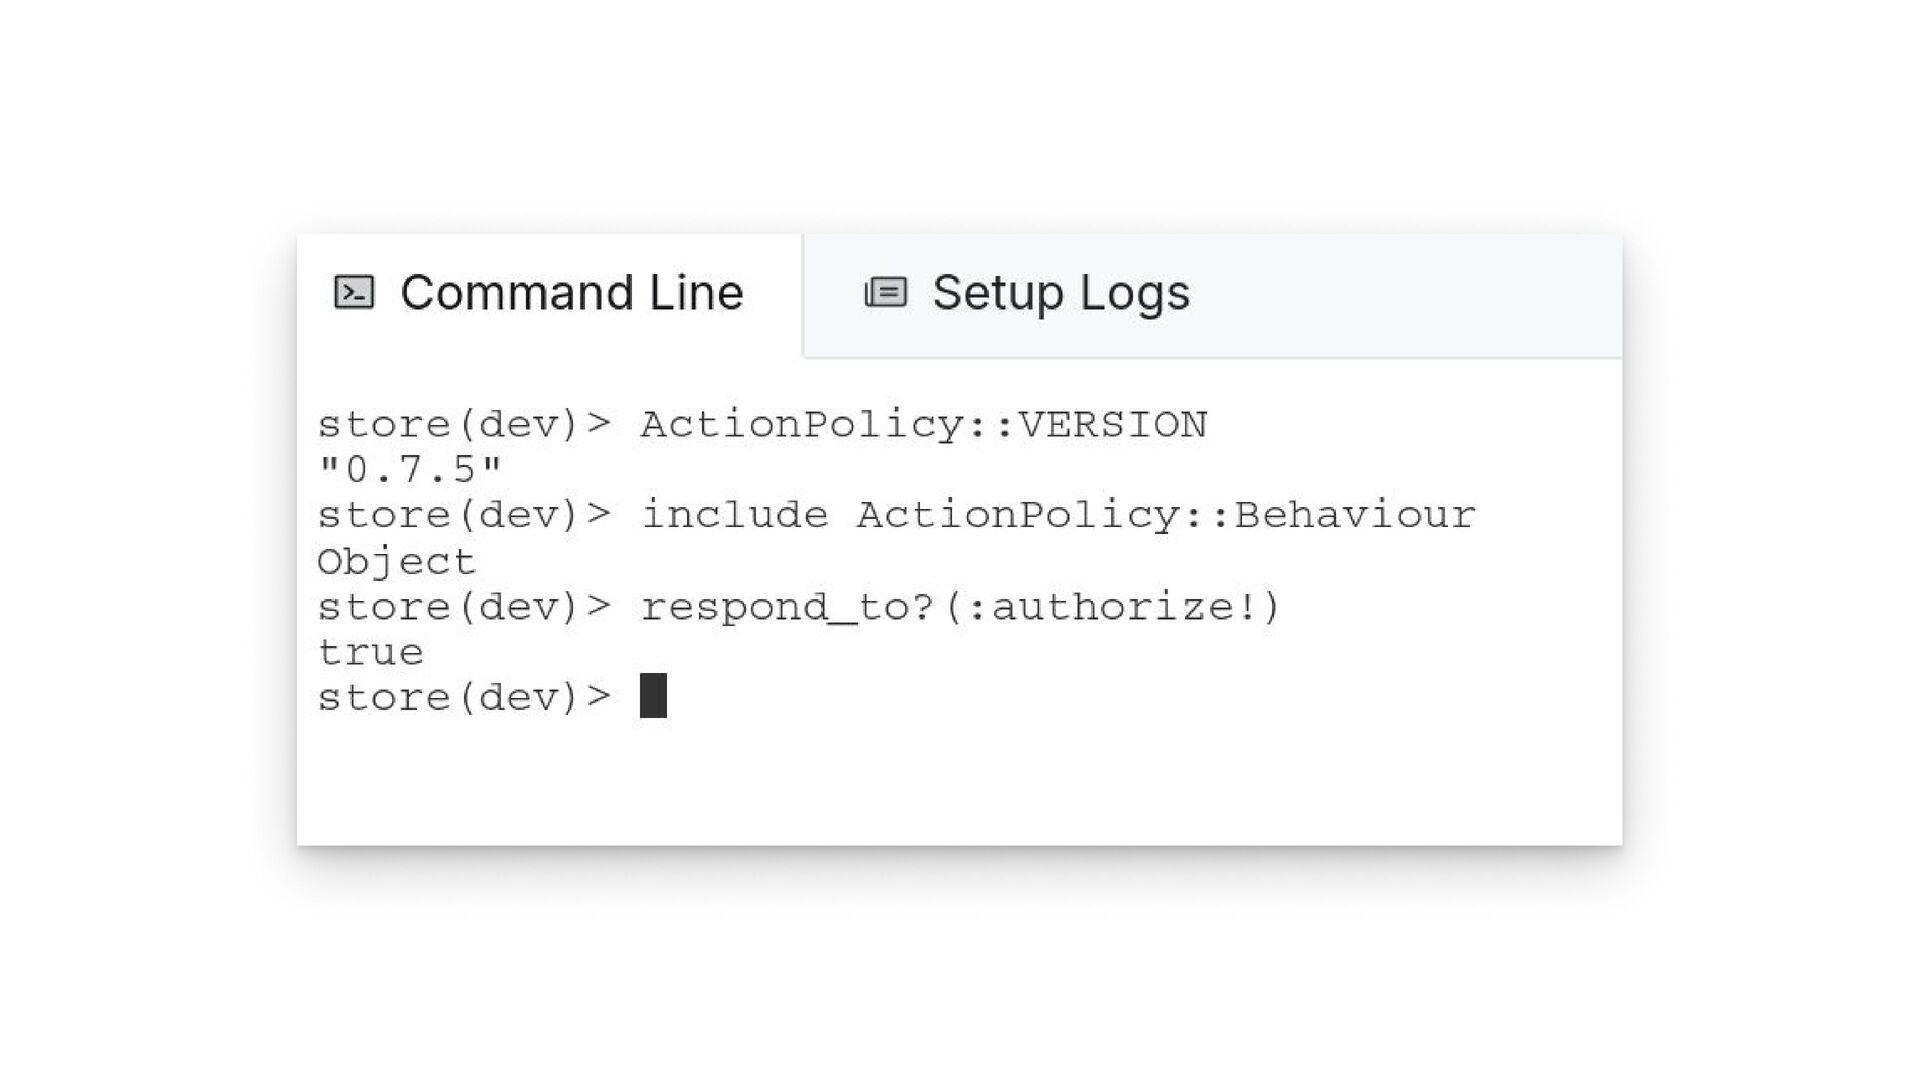Click the prompt before respond_to? command

pyautogui.click(x=463, y=608)
